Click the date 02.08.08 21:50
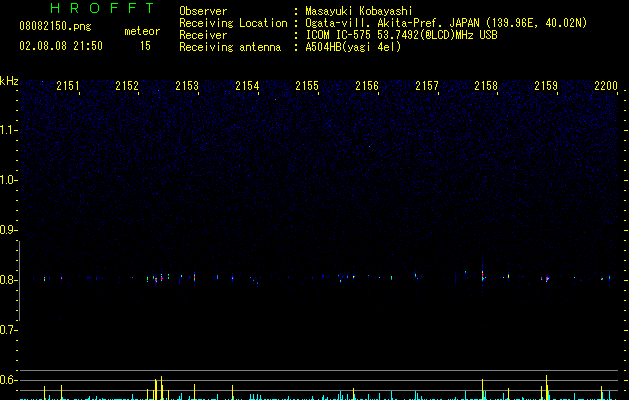Viewport: 629px width, 400px height. pos(61,46)
